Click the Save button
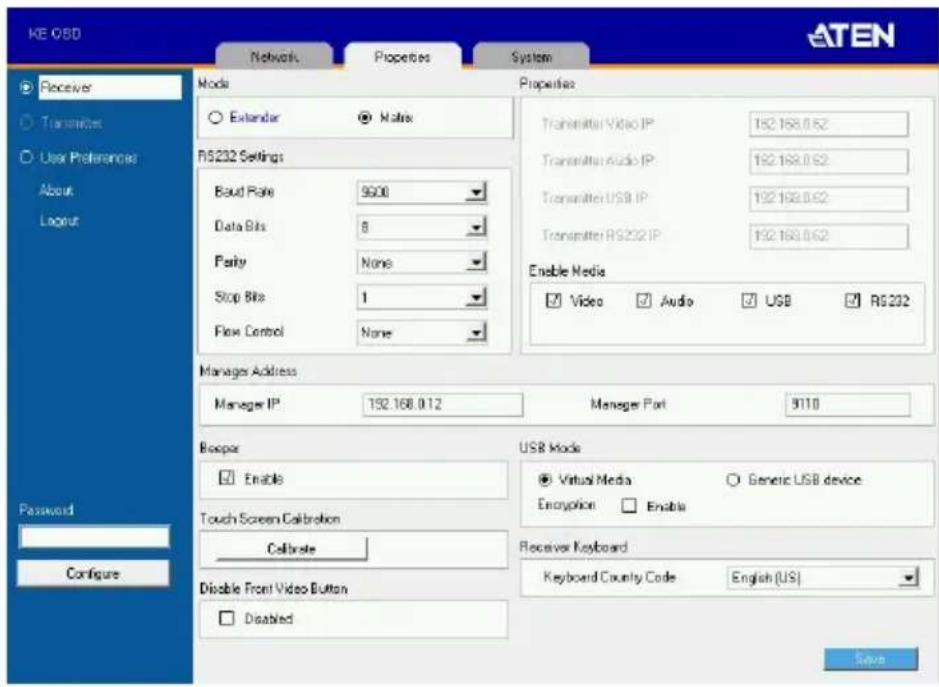939x687 pixels. (x=871, y=659)
